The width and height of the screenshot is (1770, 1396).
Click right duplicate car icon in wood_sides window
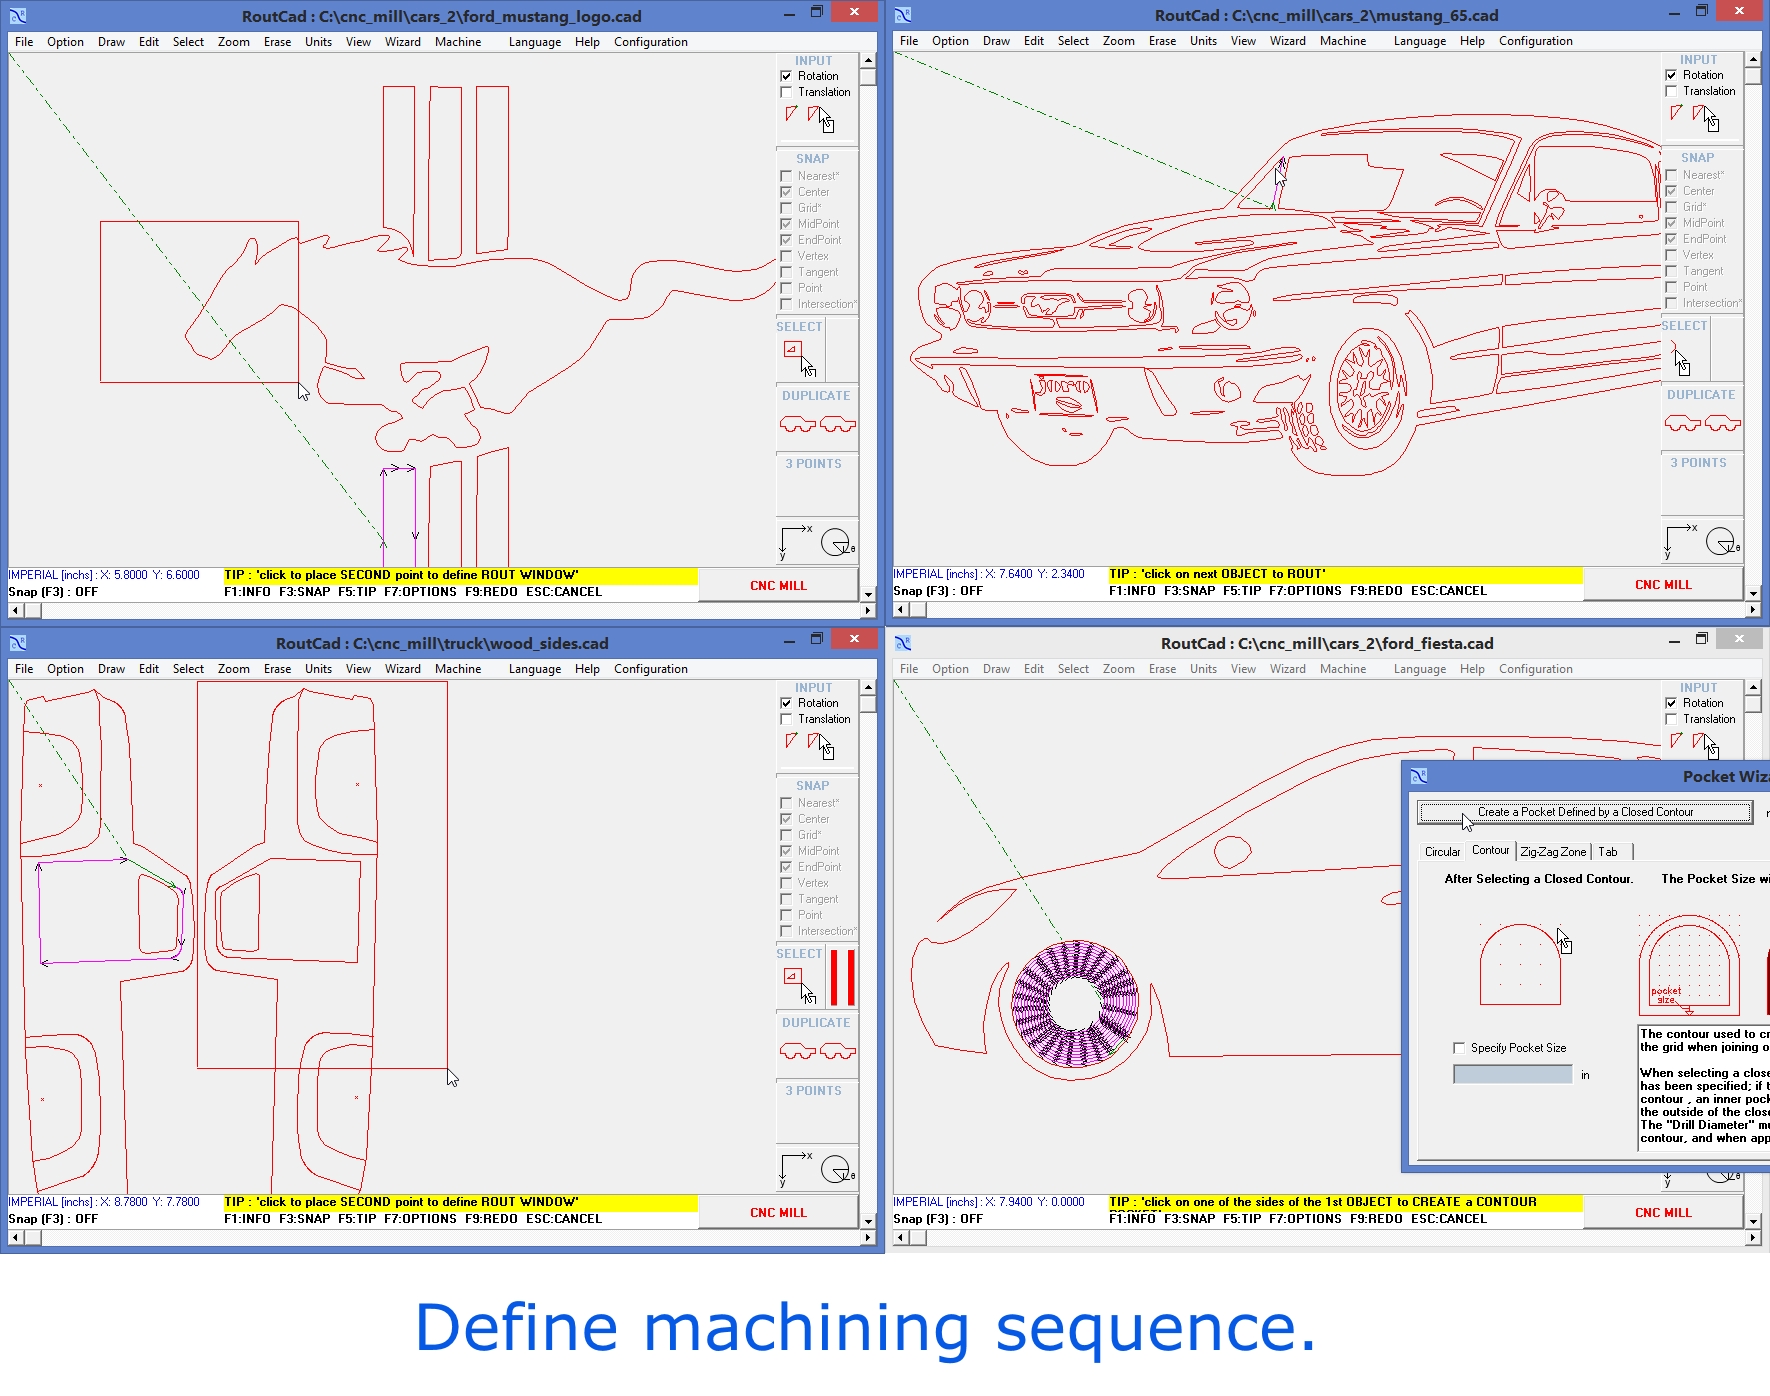(838, 1051)
